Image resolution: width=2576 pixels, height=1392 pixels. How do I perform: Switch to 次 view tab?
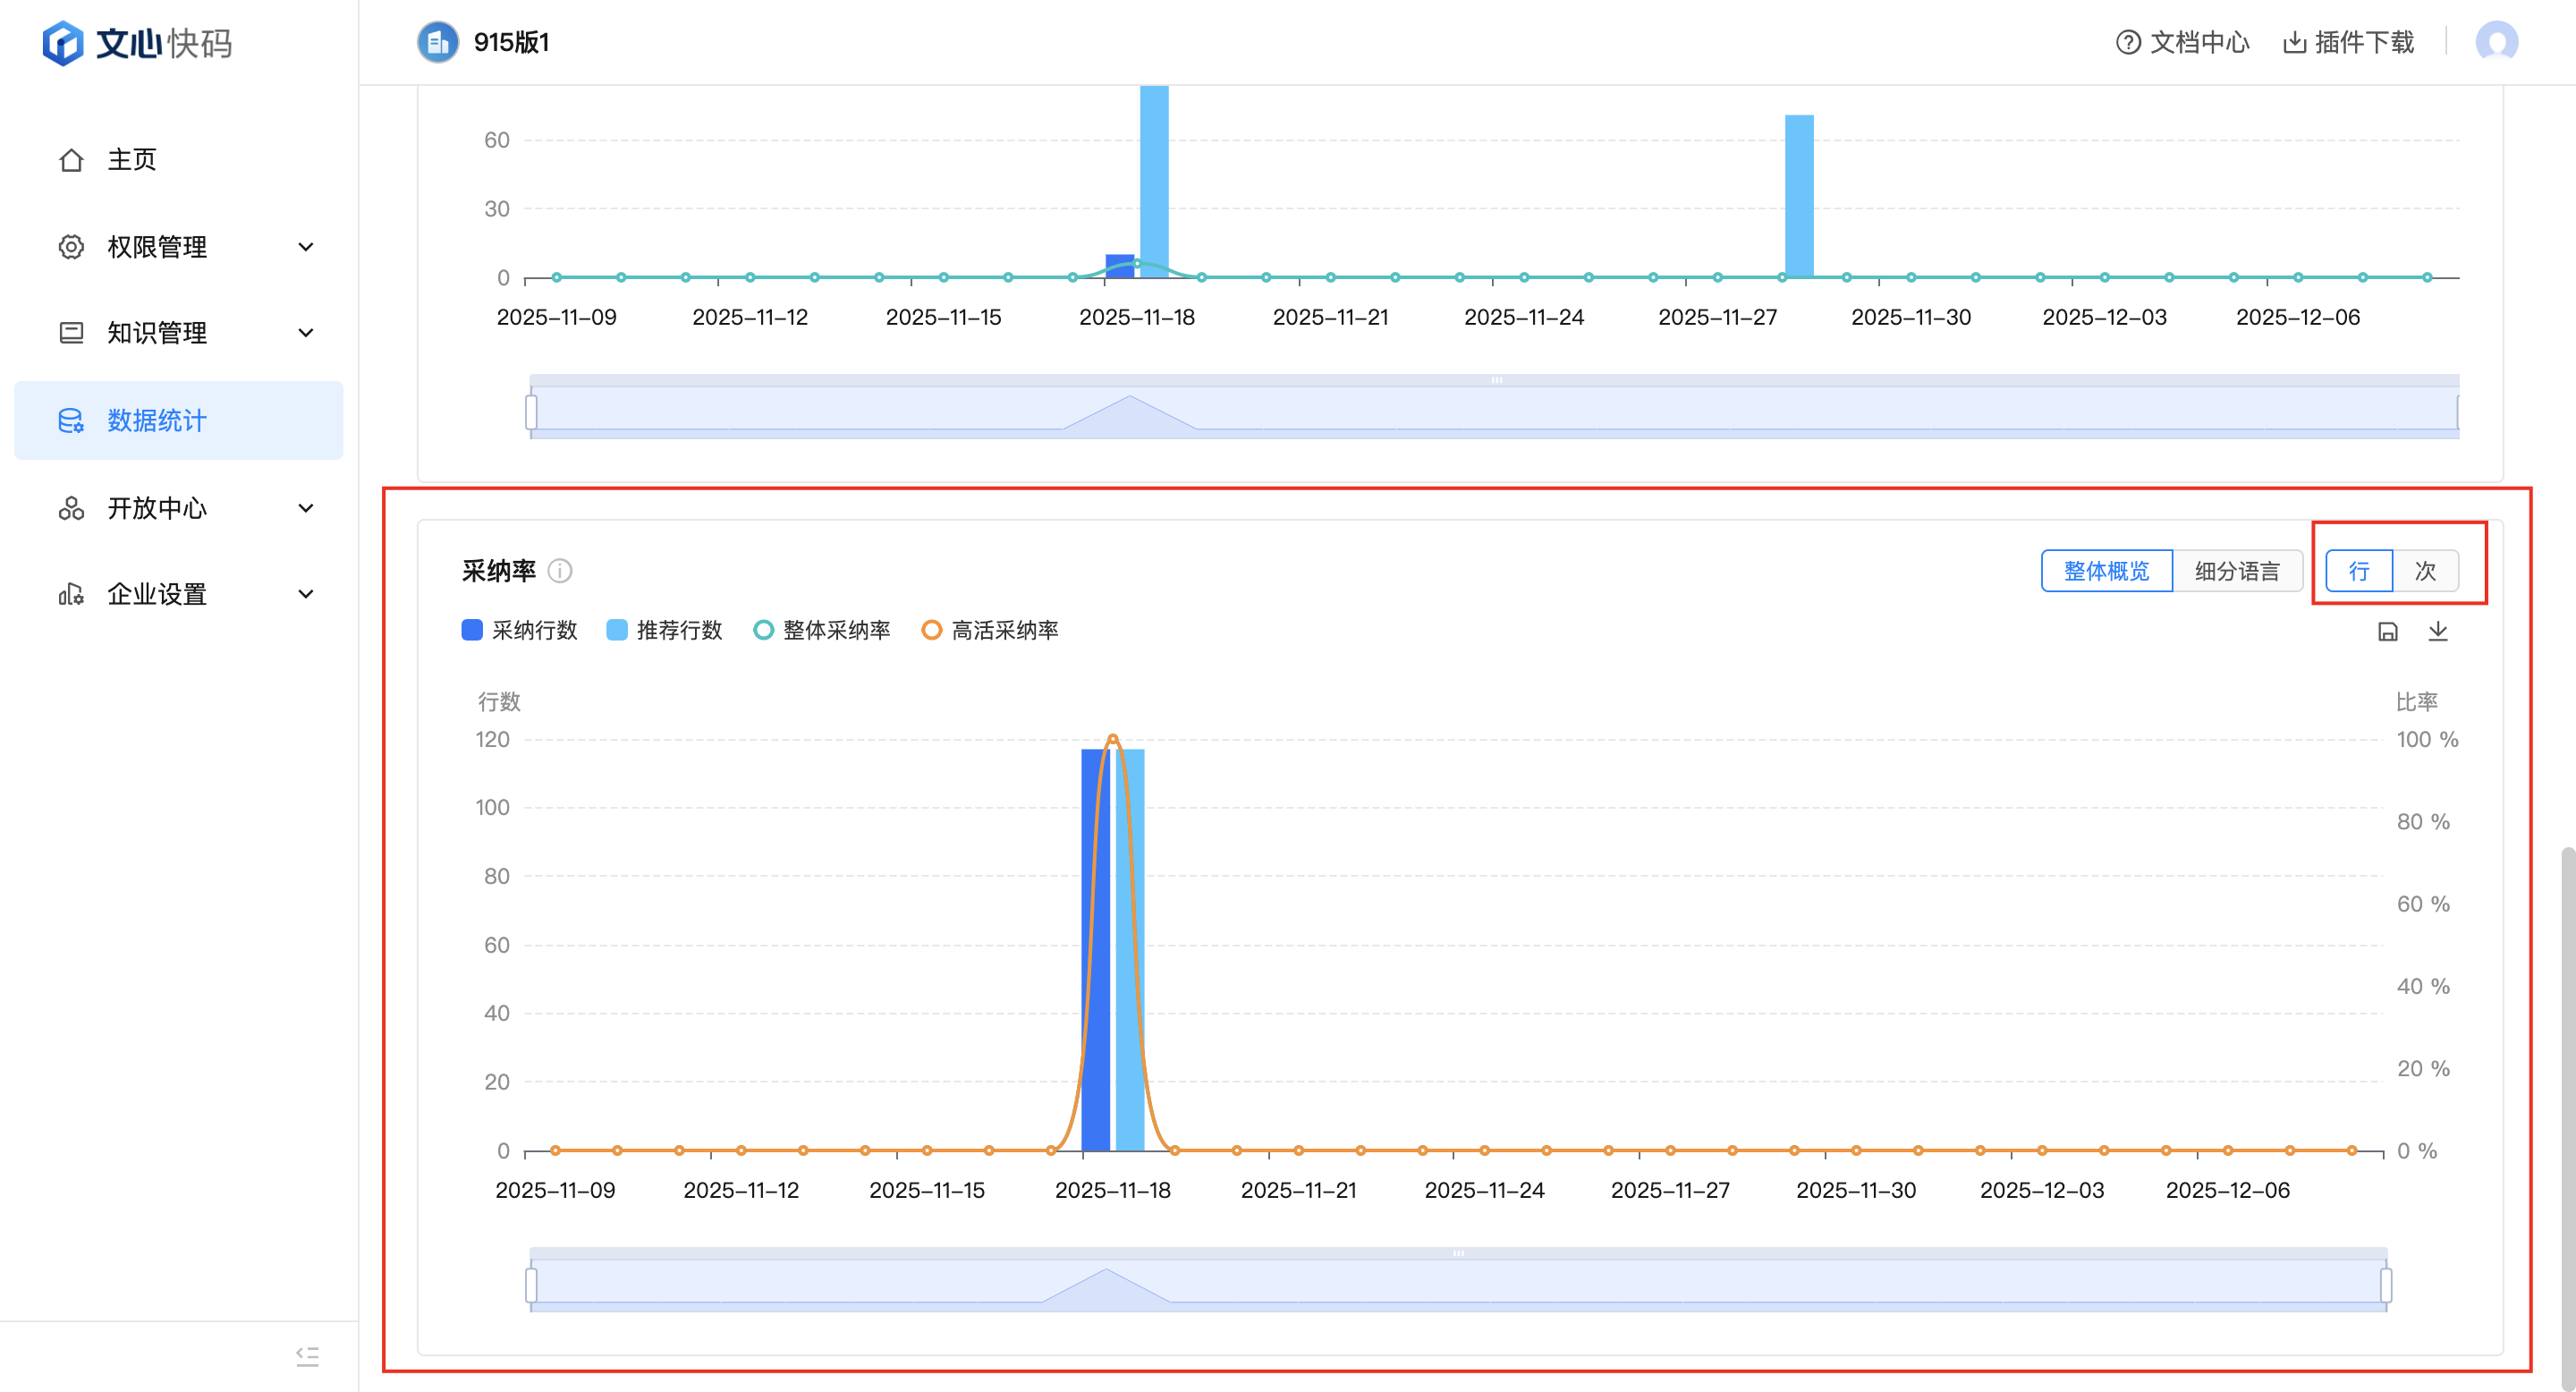pyautogui.click(x=2425, y=571)
